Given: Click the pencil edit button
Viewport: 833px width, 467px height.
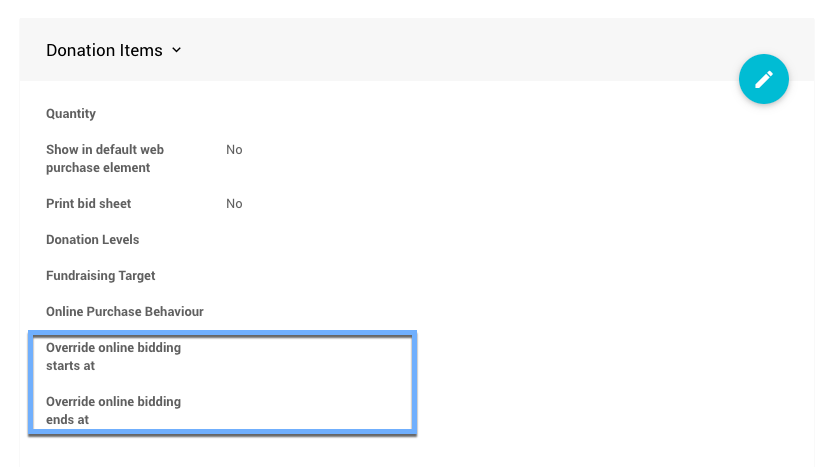Looking at the screenshot, I should coord(764,79).
